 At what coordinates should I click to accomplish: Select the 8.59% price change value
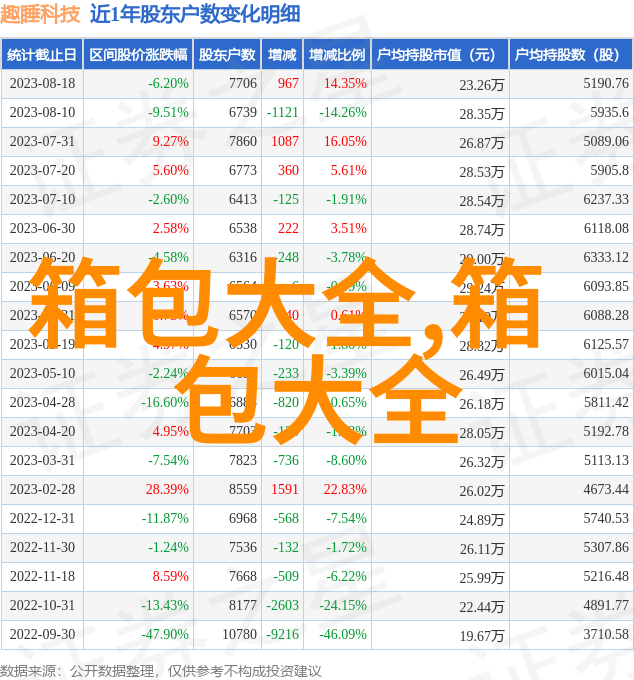pyautogui.click(x=170, y=577)
